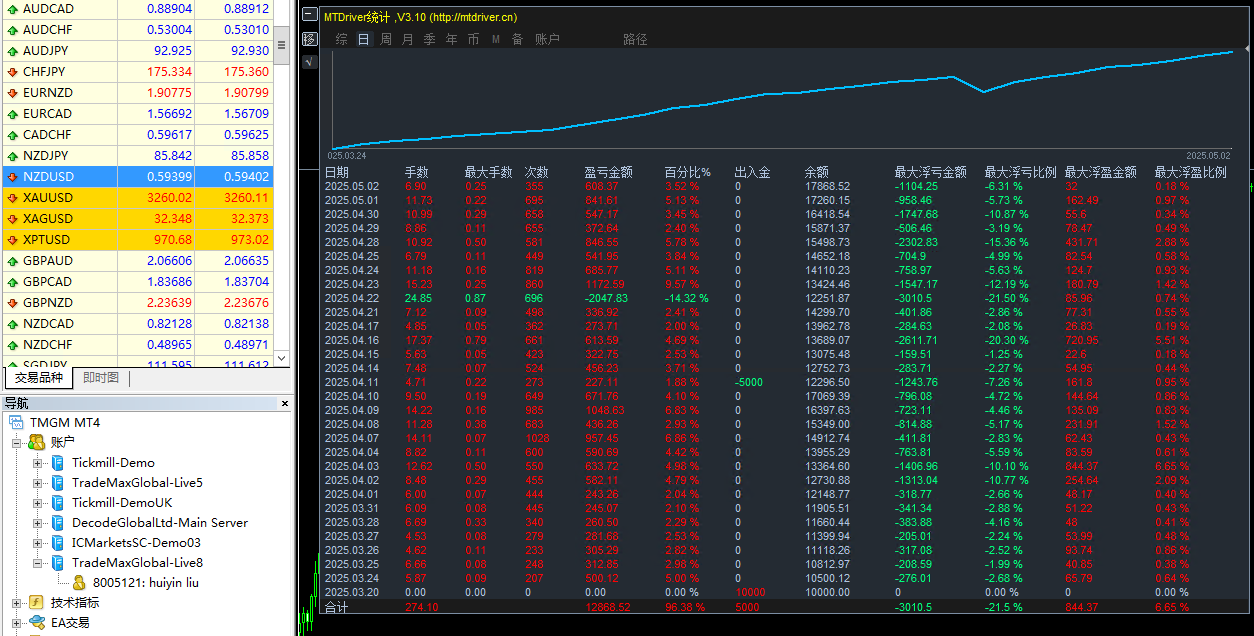Select the XPTUSD symbol row
The height and width of the screenshot is (636, 1254).
137,239
